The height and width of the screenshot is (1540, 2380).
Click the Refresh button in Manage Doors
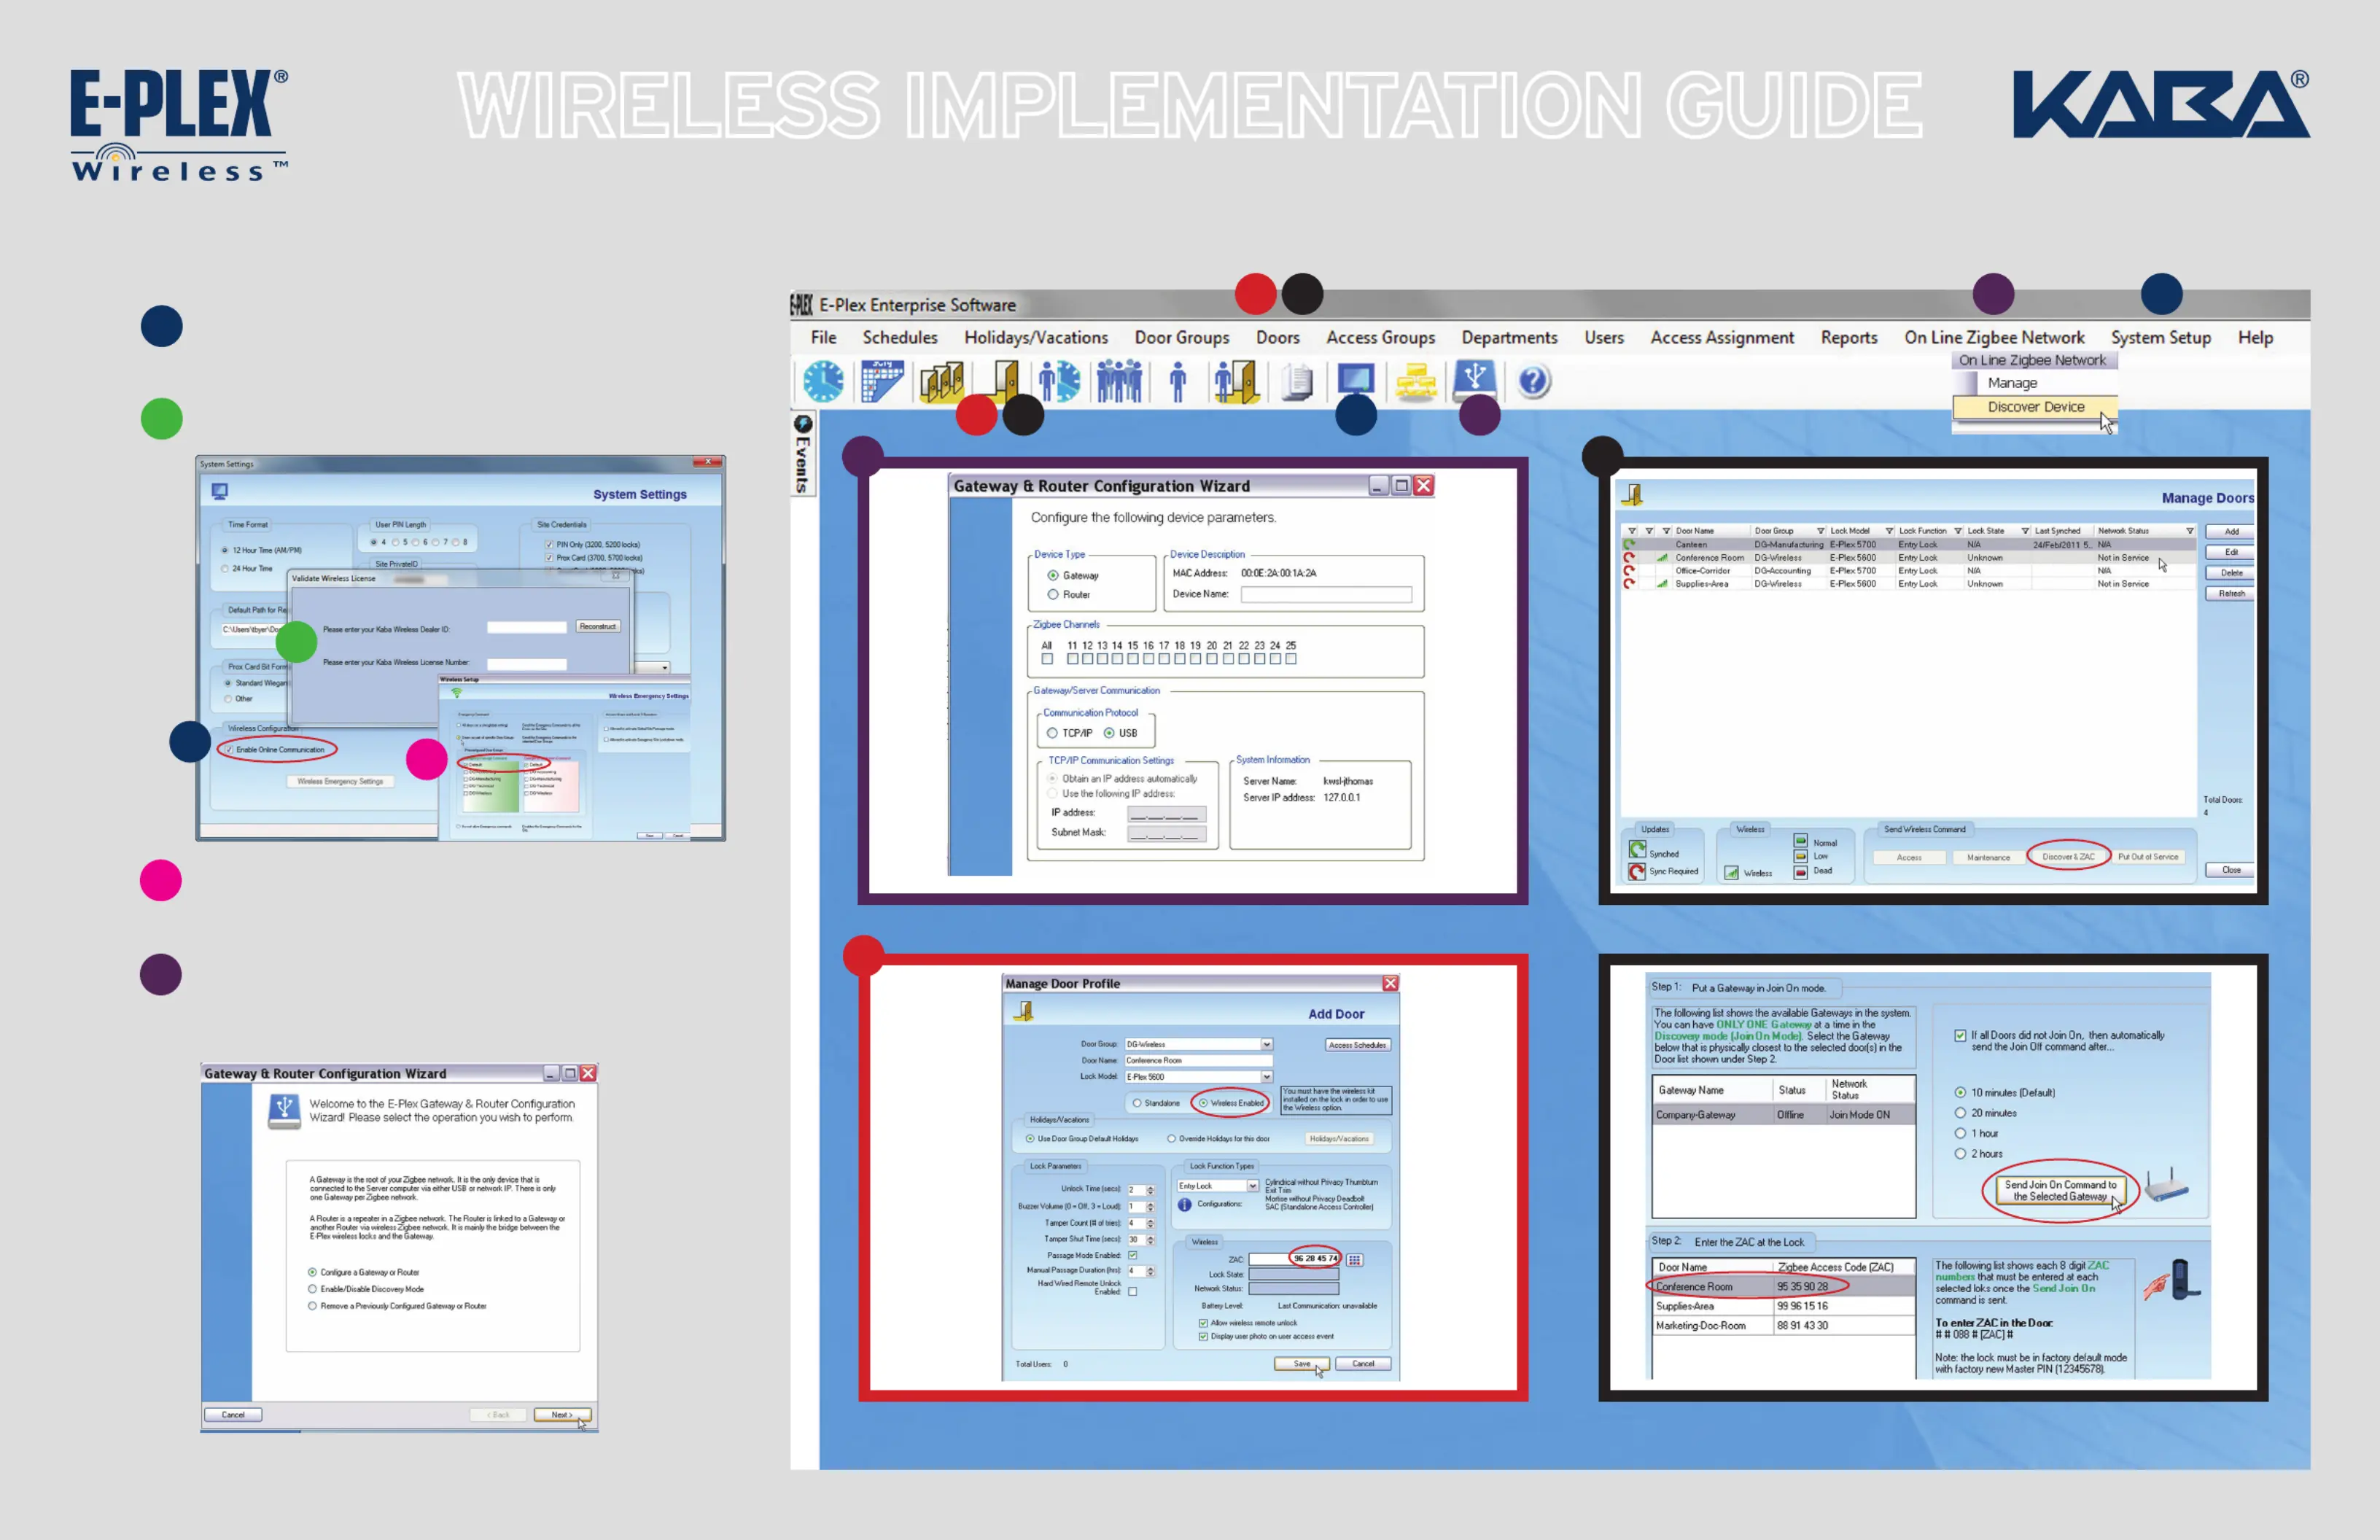(2230, 594)
